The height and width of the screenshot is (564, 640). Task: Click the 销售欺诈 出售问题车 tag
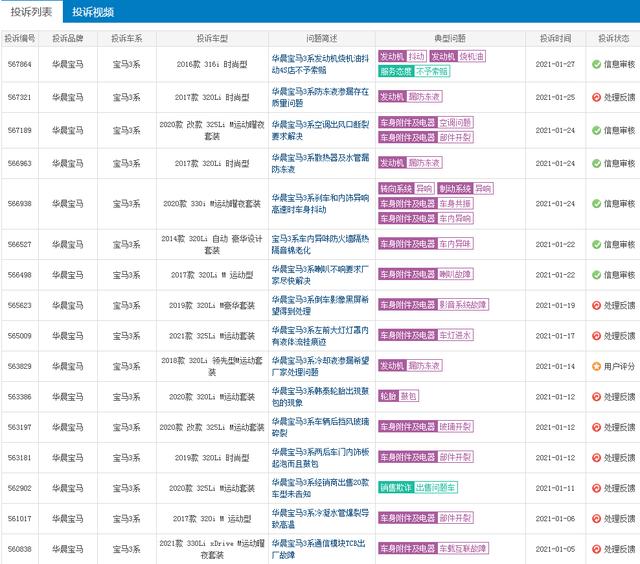pos(418,488)
